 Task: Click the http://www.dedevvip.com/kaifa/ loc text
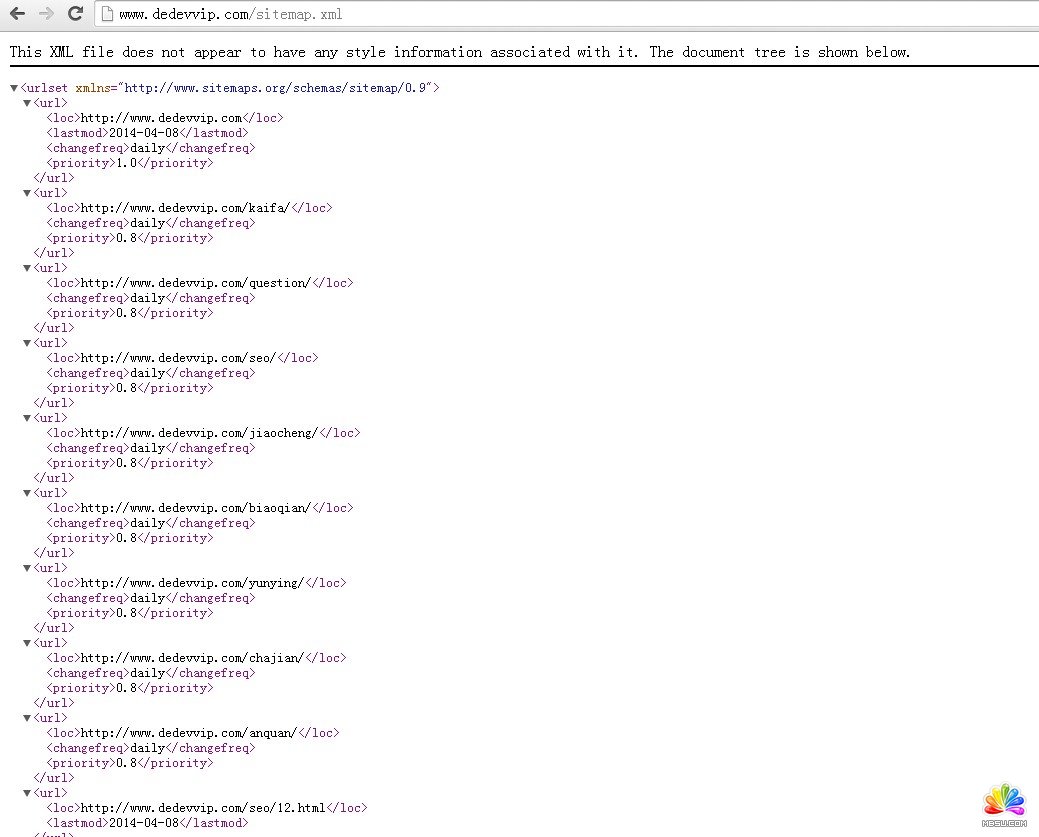[185, 208]
